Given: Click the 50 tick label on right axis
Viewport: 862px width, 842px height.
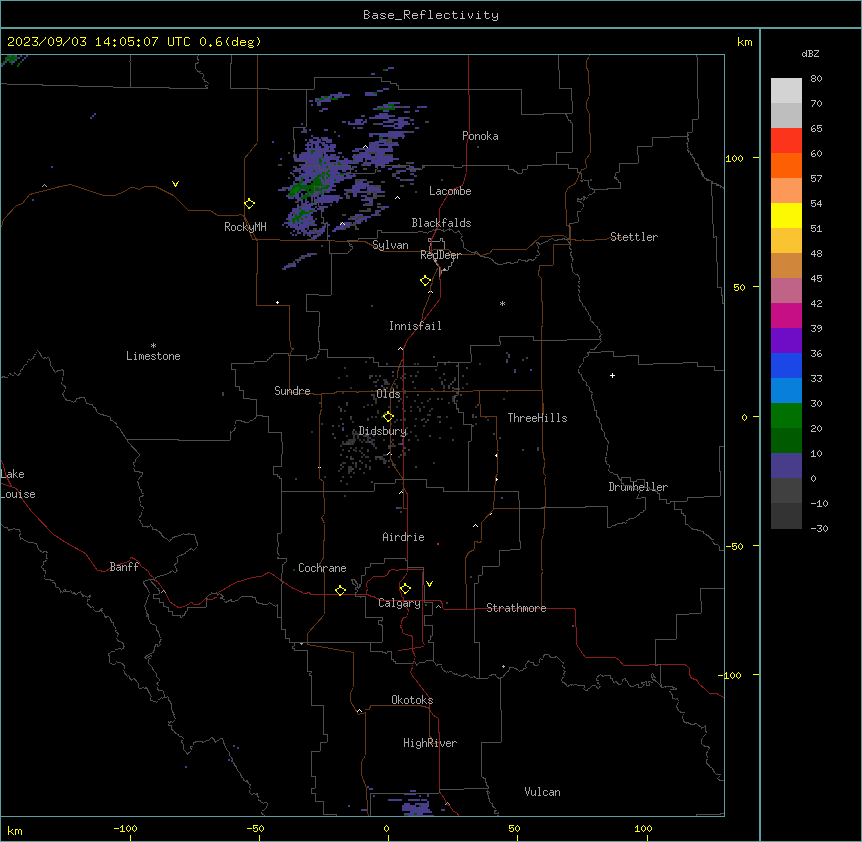Looking at the screenshot, I should 739,287.
